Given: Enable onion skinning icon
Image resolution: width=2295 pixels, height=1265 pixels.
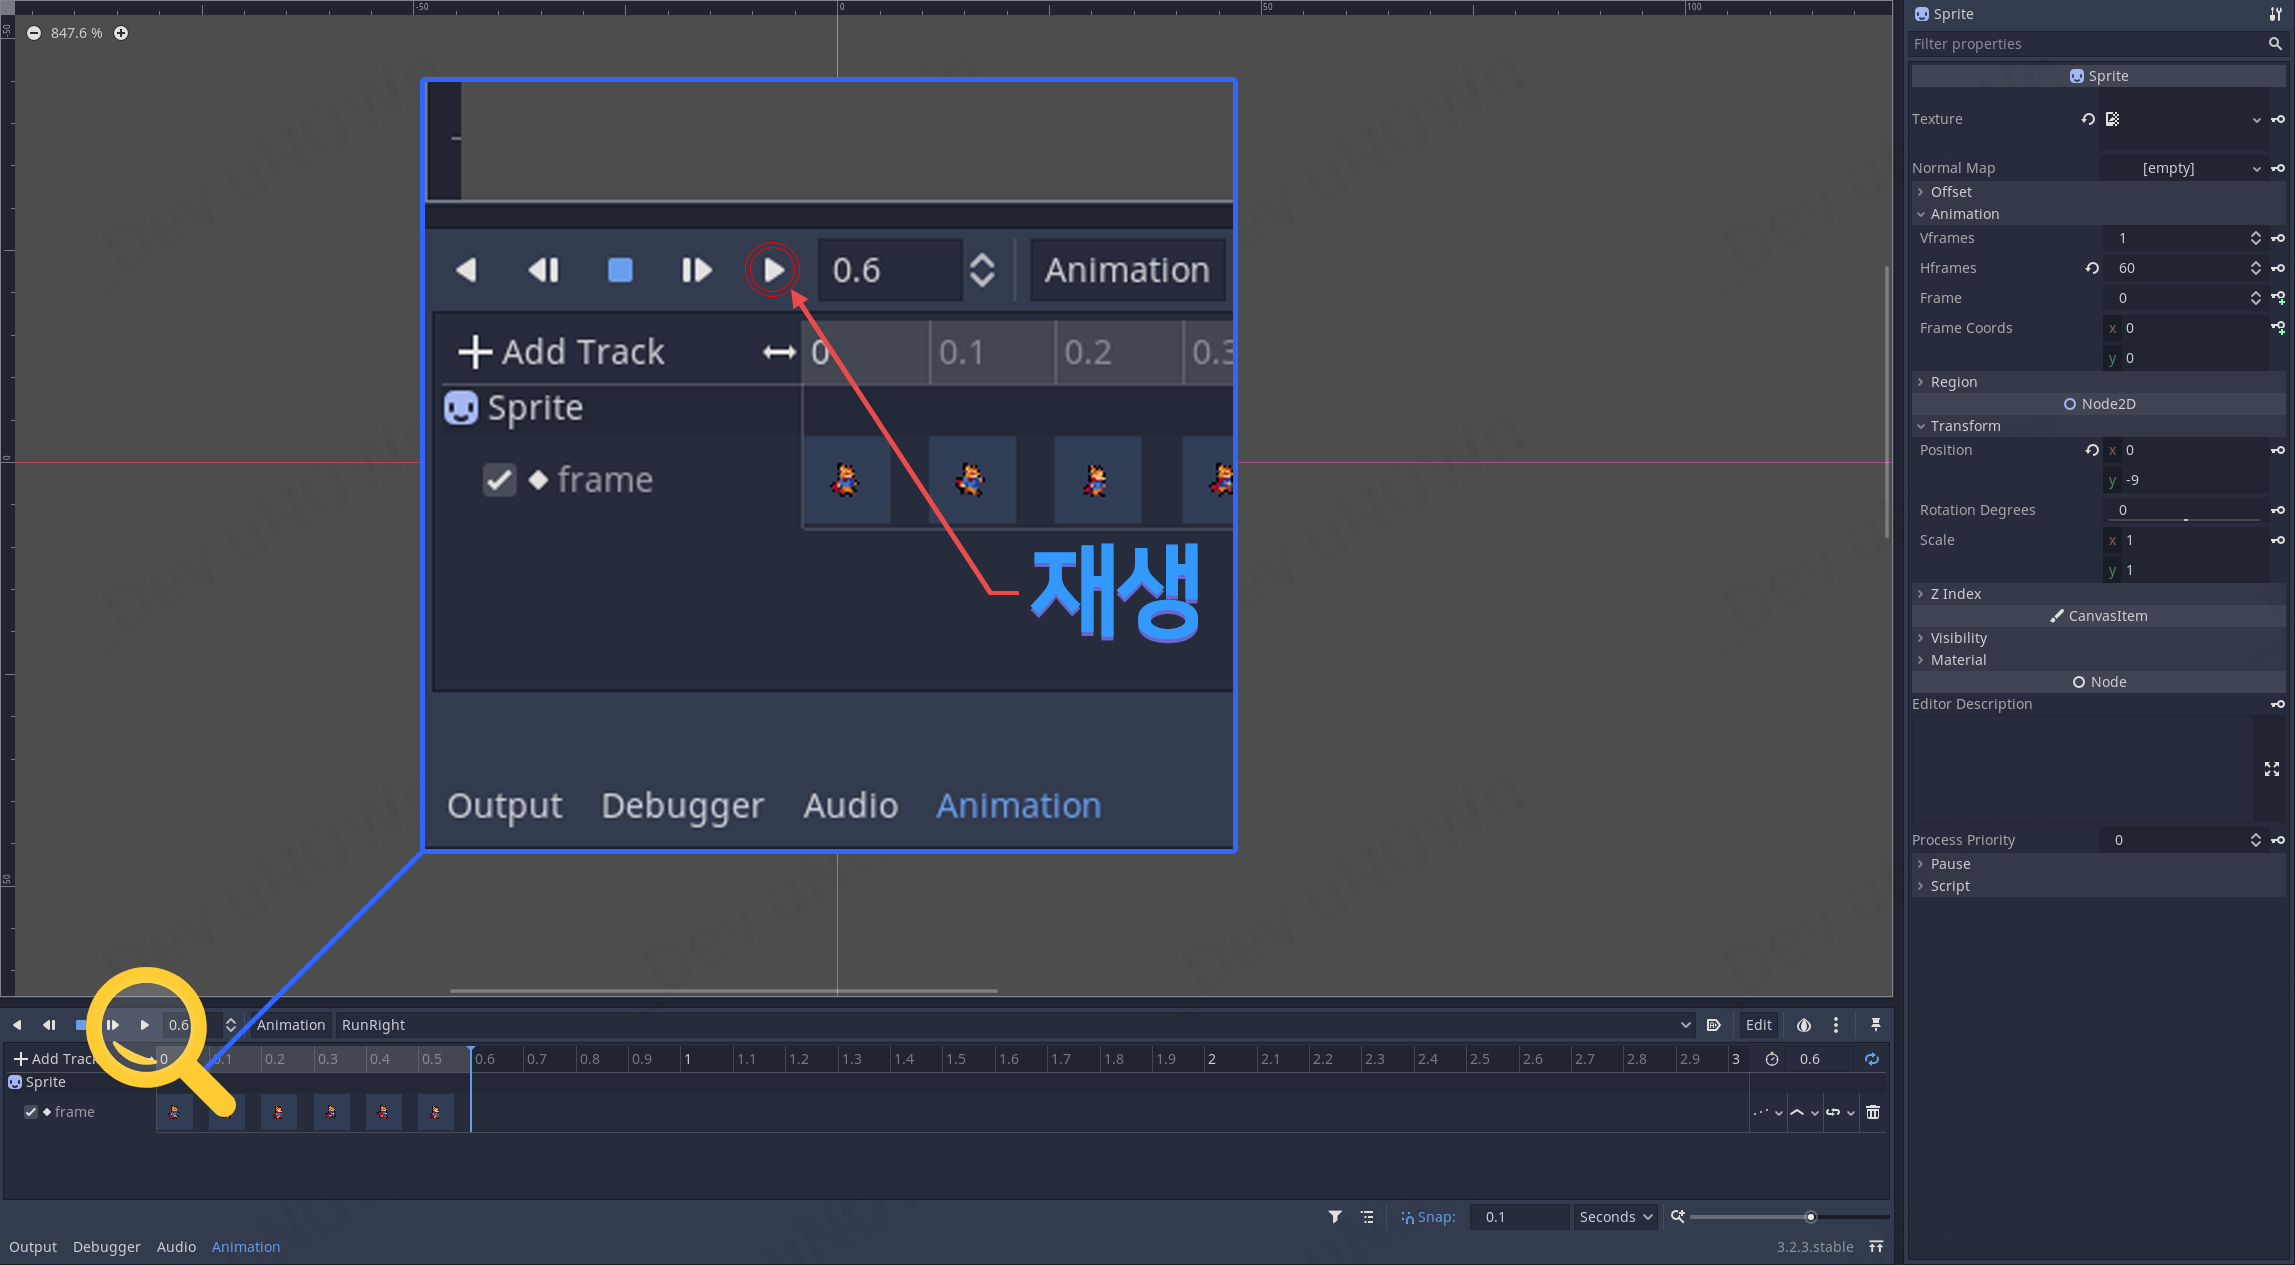Looking at the screenshot, I should [x=1803, y=1025].
